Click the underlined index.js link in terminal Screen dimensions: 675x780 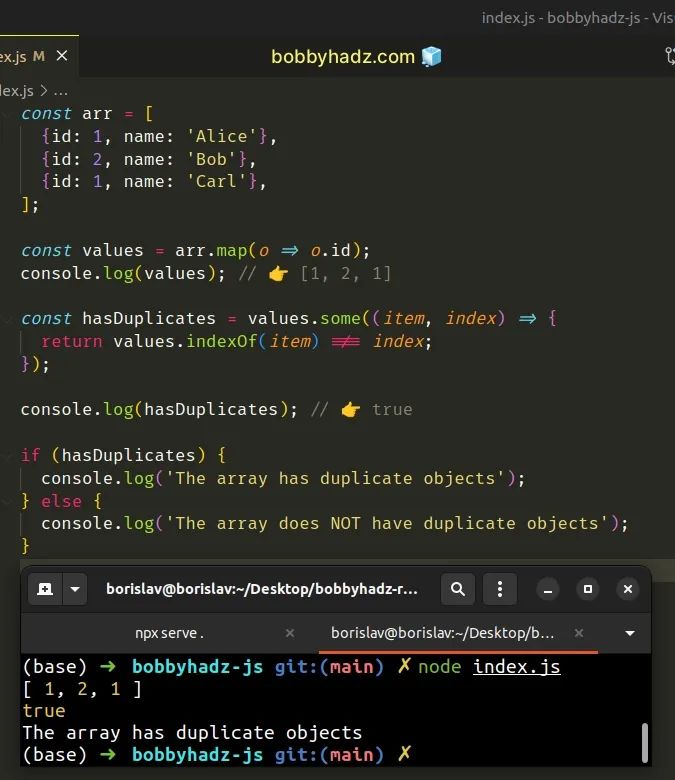[x=516, y=667]
